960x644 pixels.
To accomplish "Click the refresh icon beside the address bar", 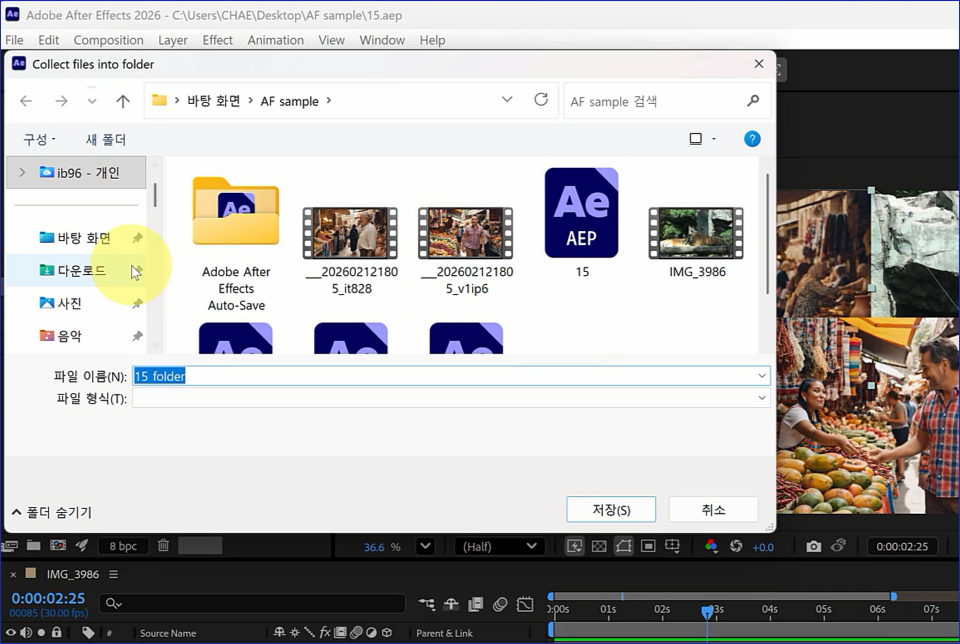I will (541, 100).
